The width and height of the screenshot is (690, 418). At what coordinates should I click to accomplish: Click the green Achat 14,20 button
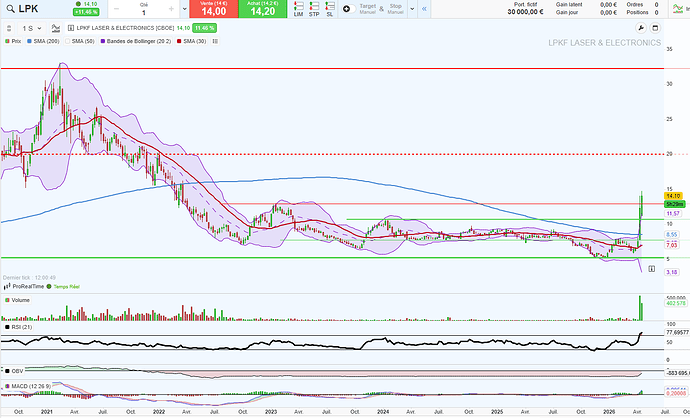263,9
